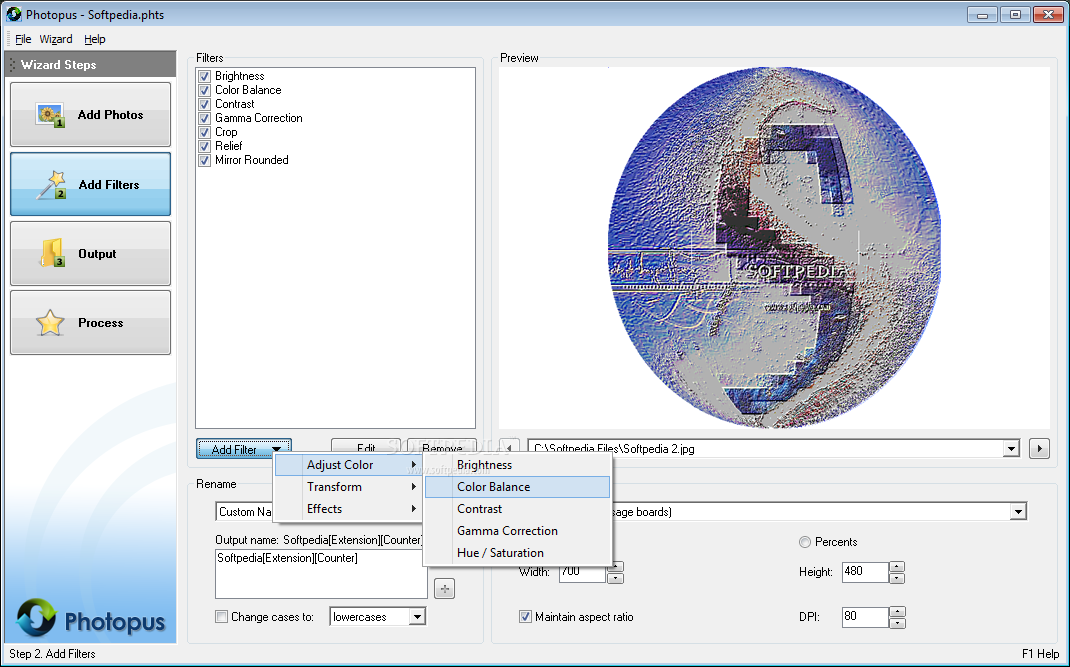Select the Percents radio button

[805, 542]
